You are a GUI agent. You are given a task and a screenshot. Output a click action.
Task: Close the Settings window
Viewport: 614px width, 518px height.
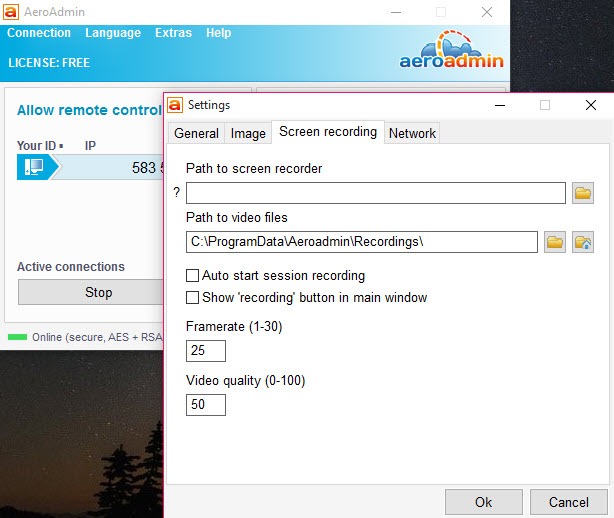591,105
